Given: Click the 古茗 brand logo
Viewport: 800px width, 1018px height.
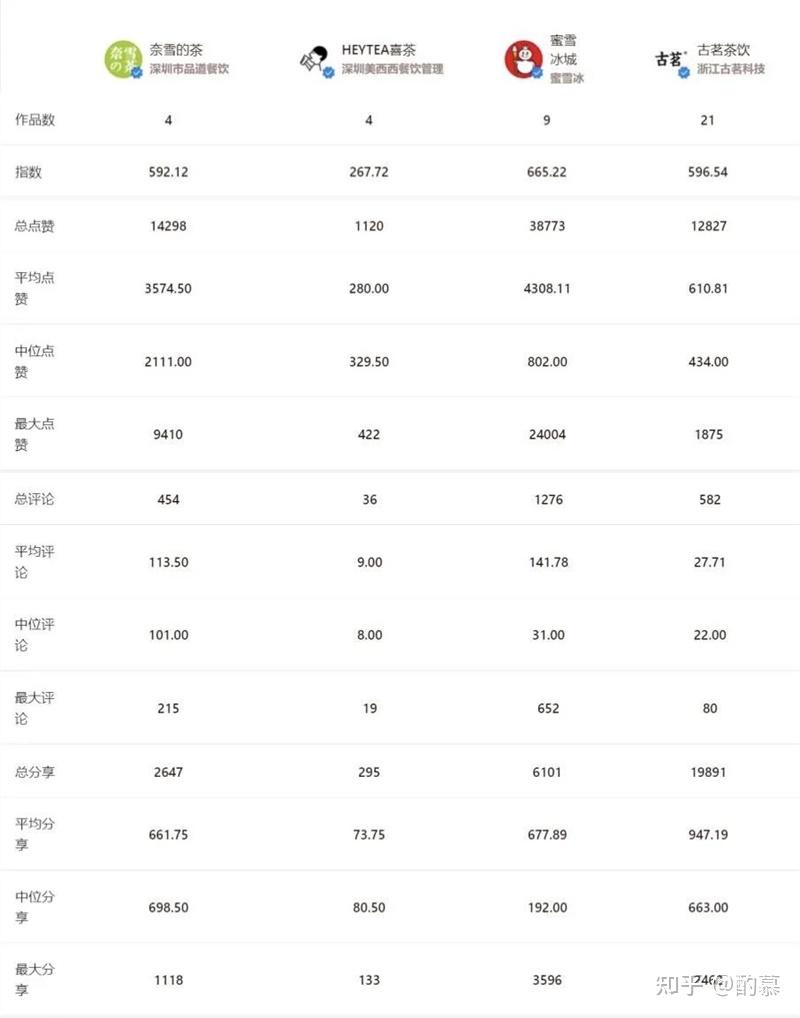Looking at the screenshot, I should [x=670, y=59].
